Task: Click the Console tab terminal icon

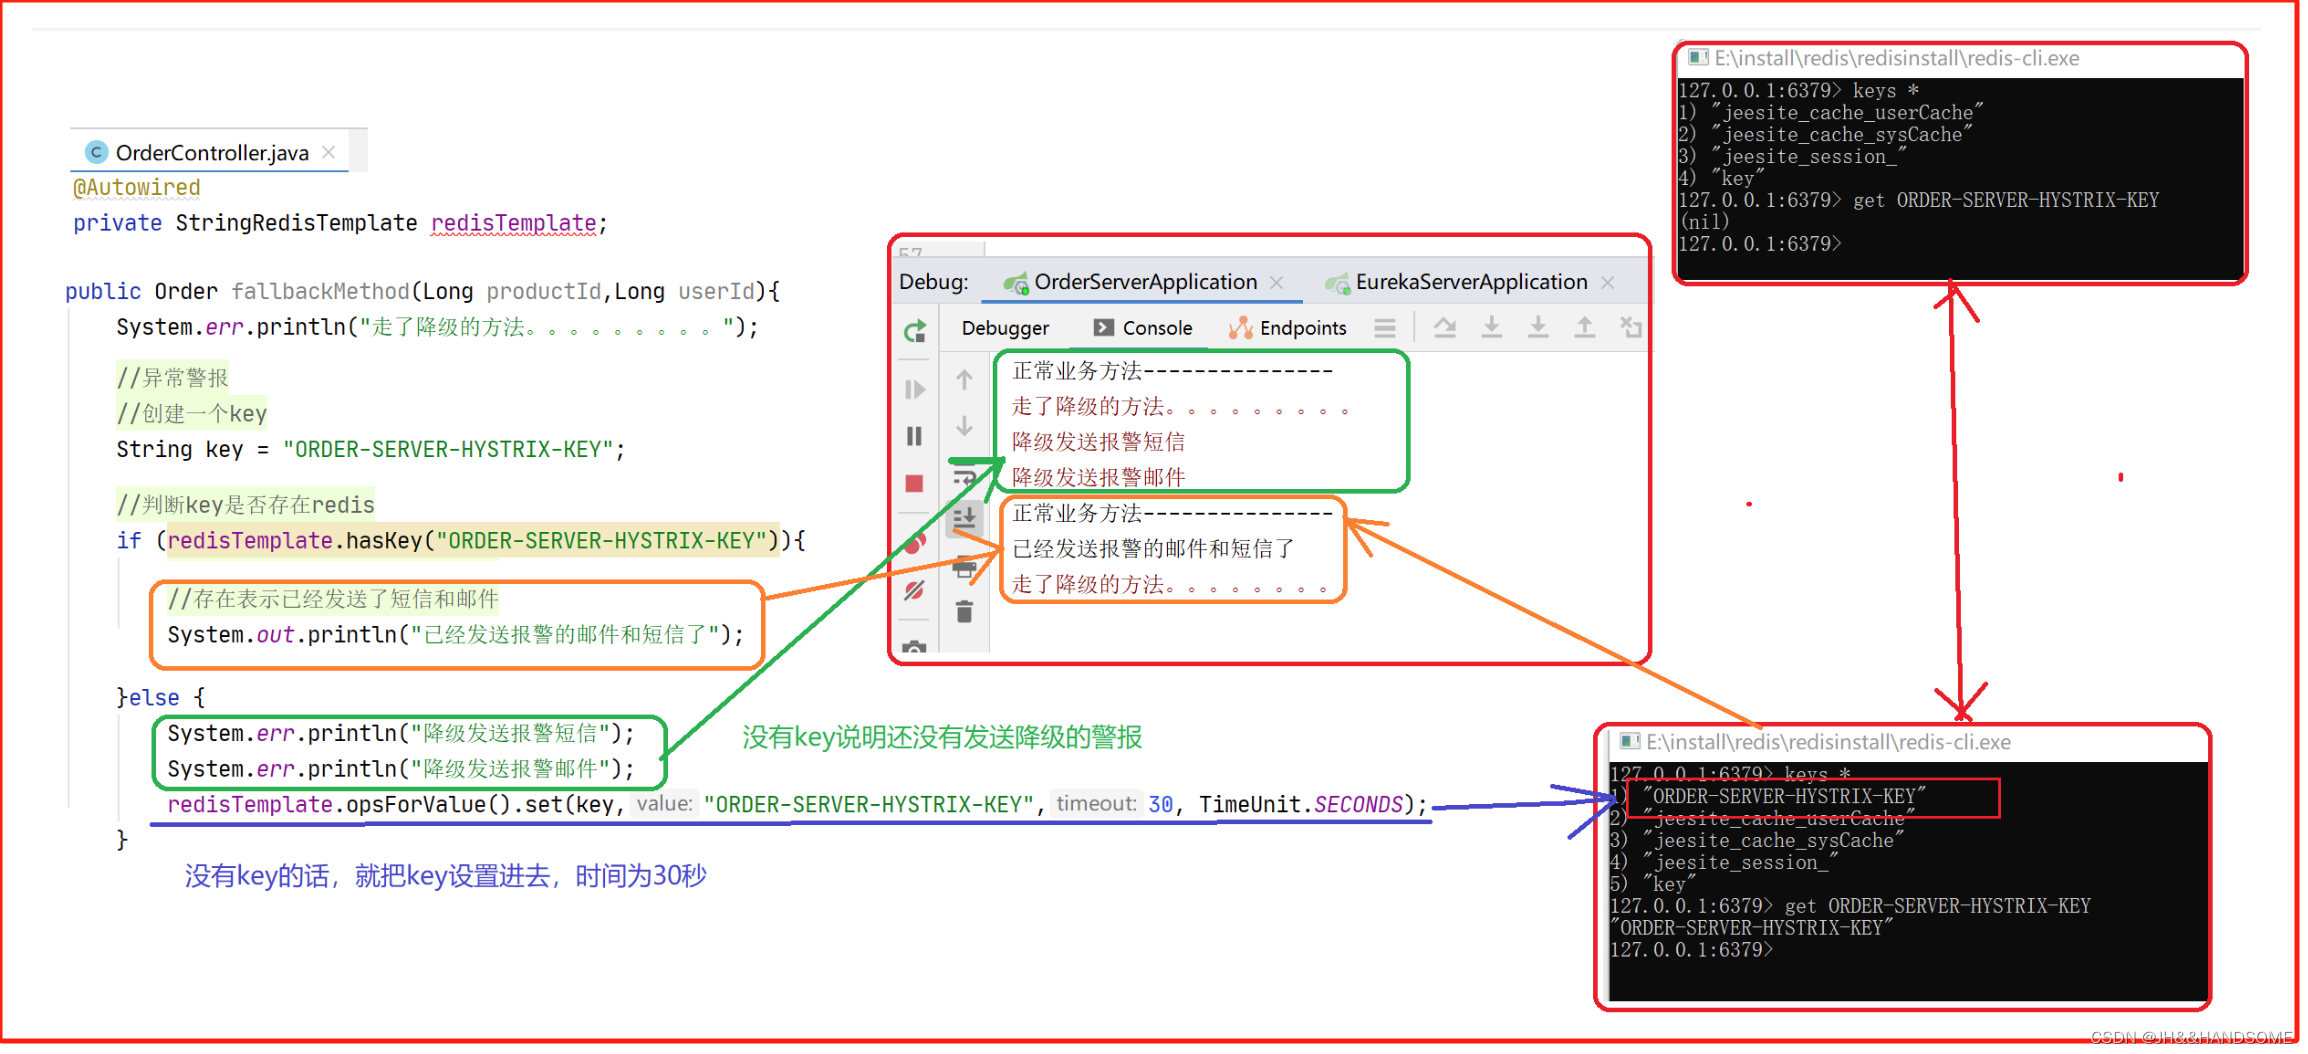Action: (x=1104, y=328)
